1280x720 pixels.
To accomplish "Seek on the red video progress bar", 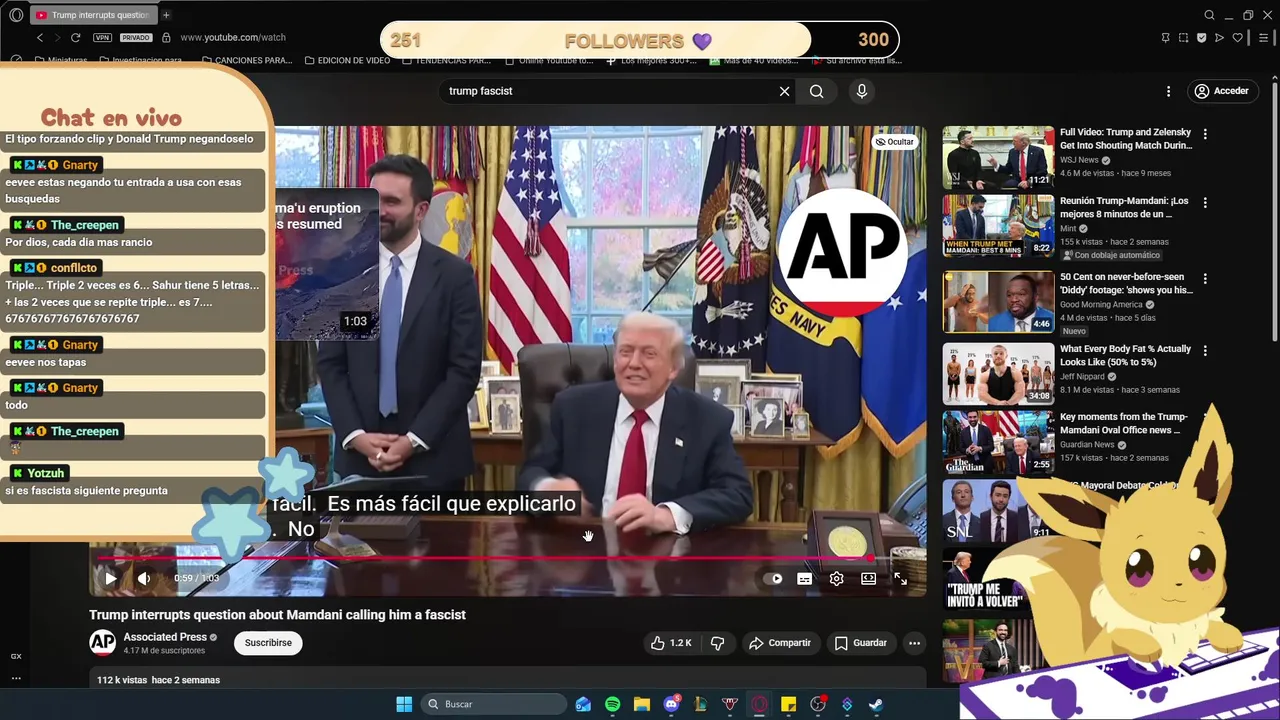I will [508, 558].
